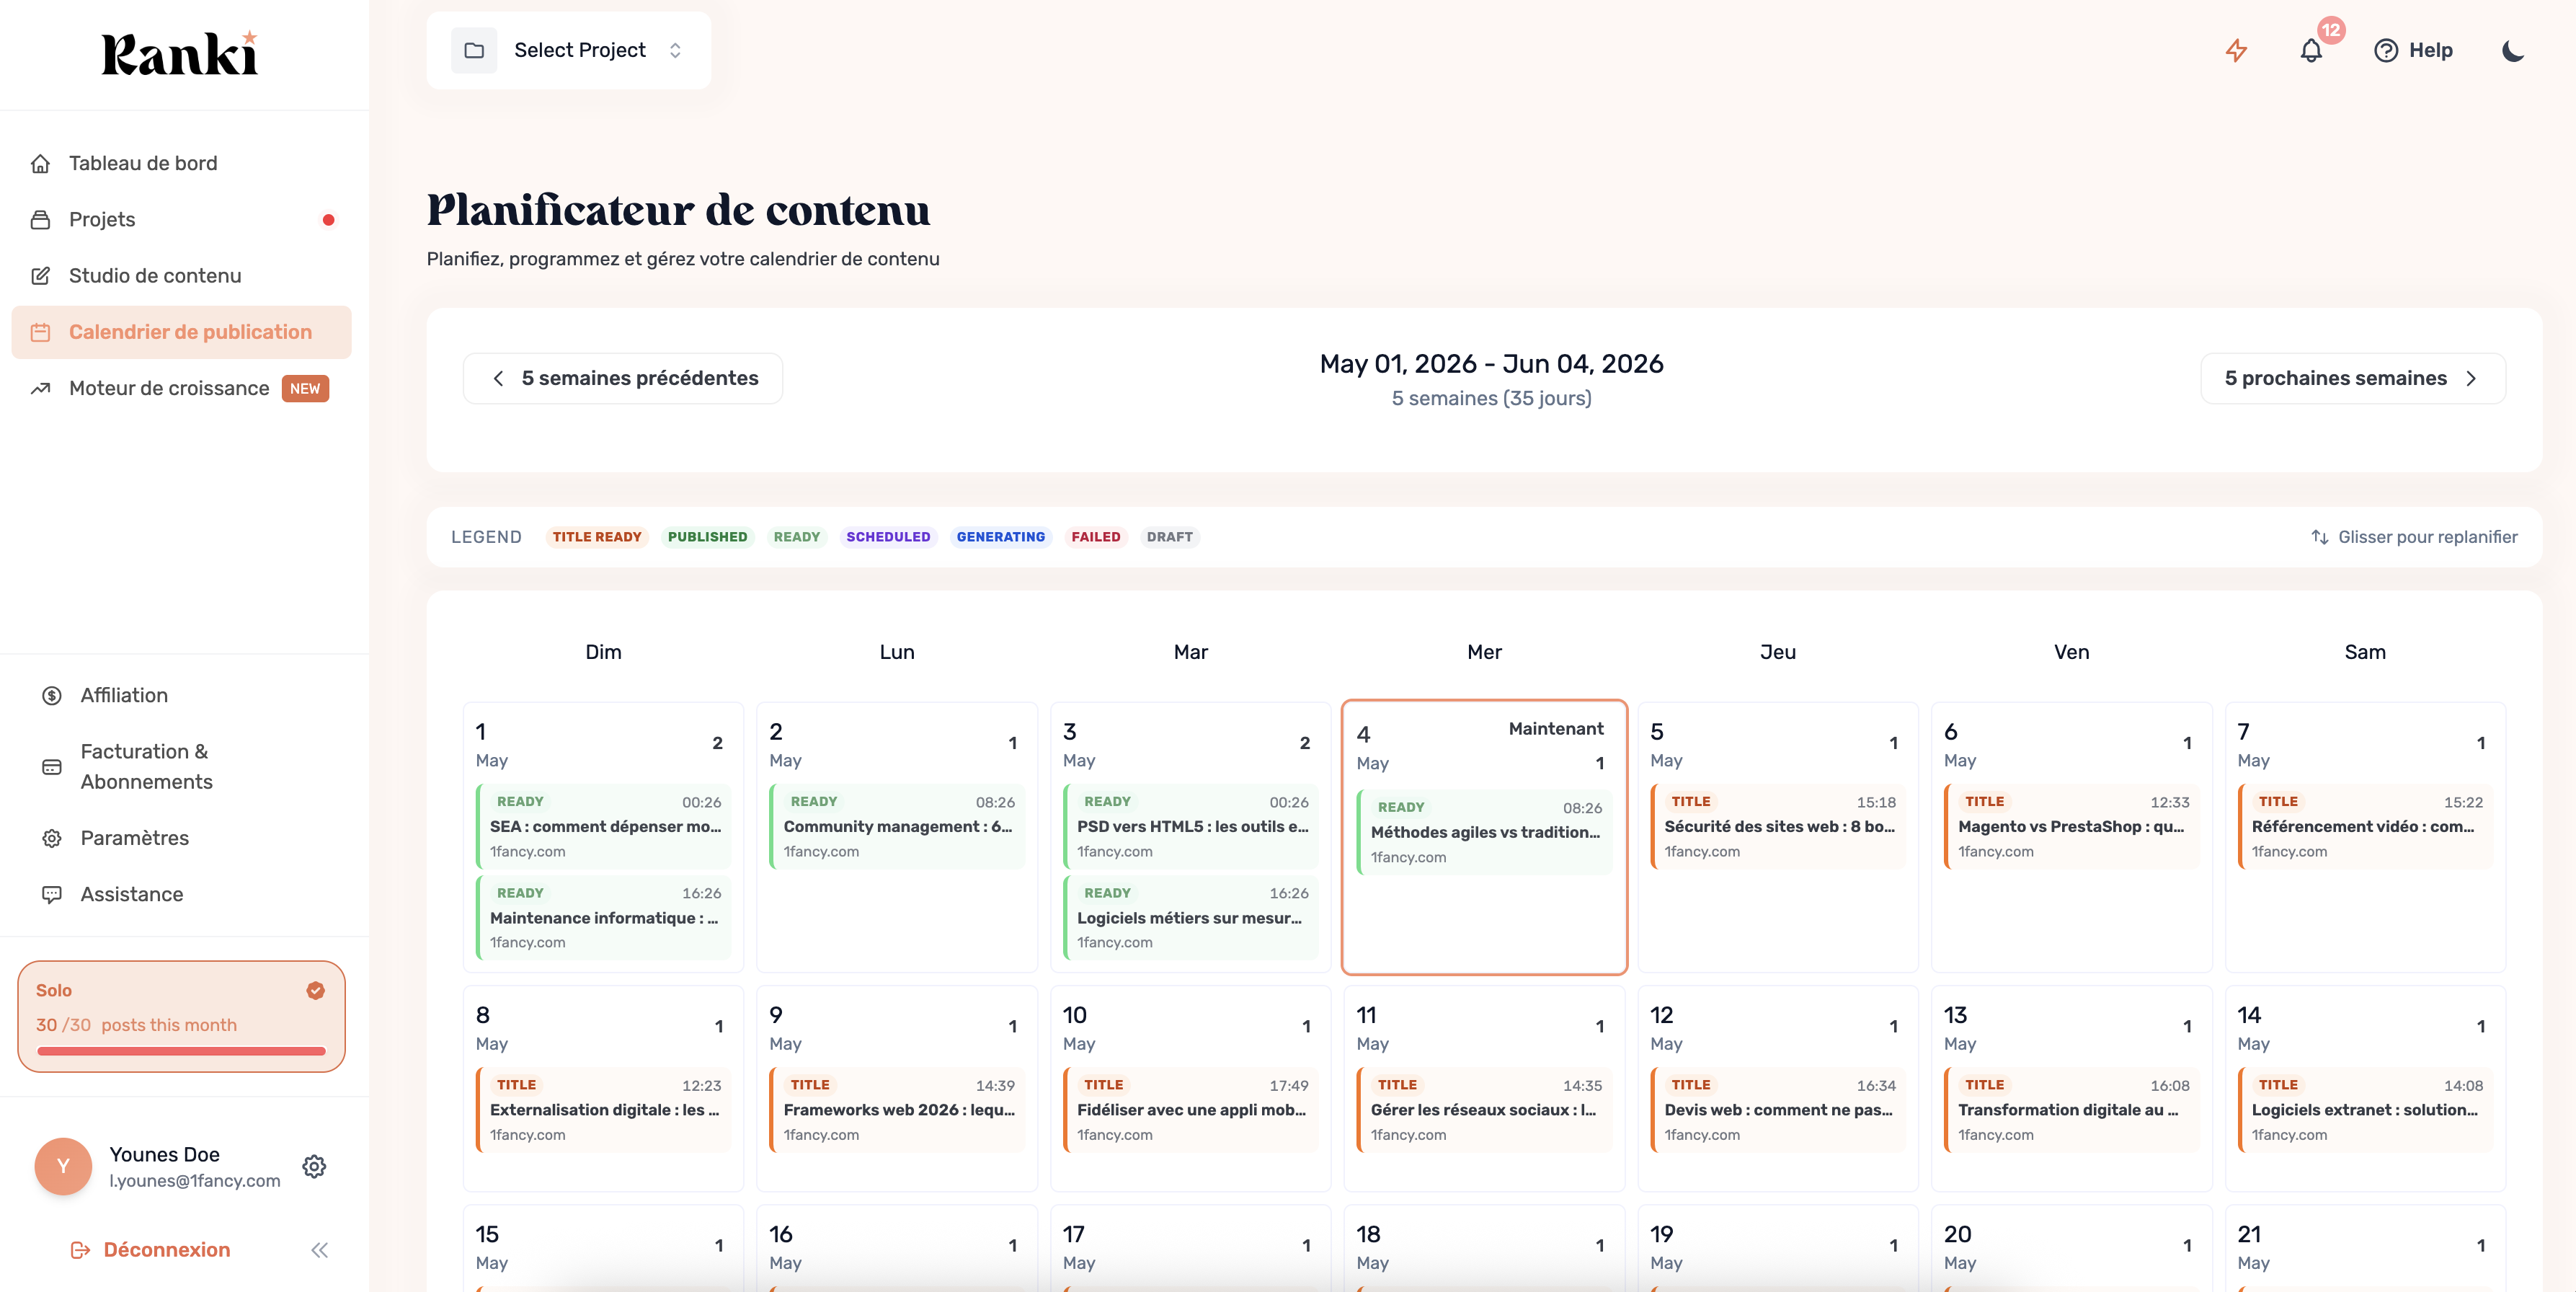
Task: Click the Projets briefcase icon
Action: [x=40, y=220]
